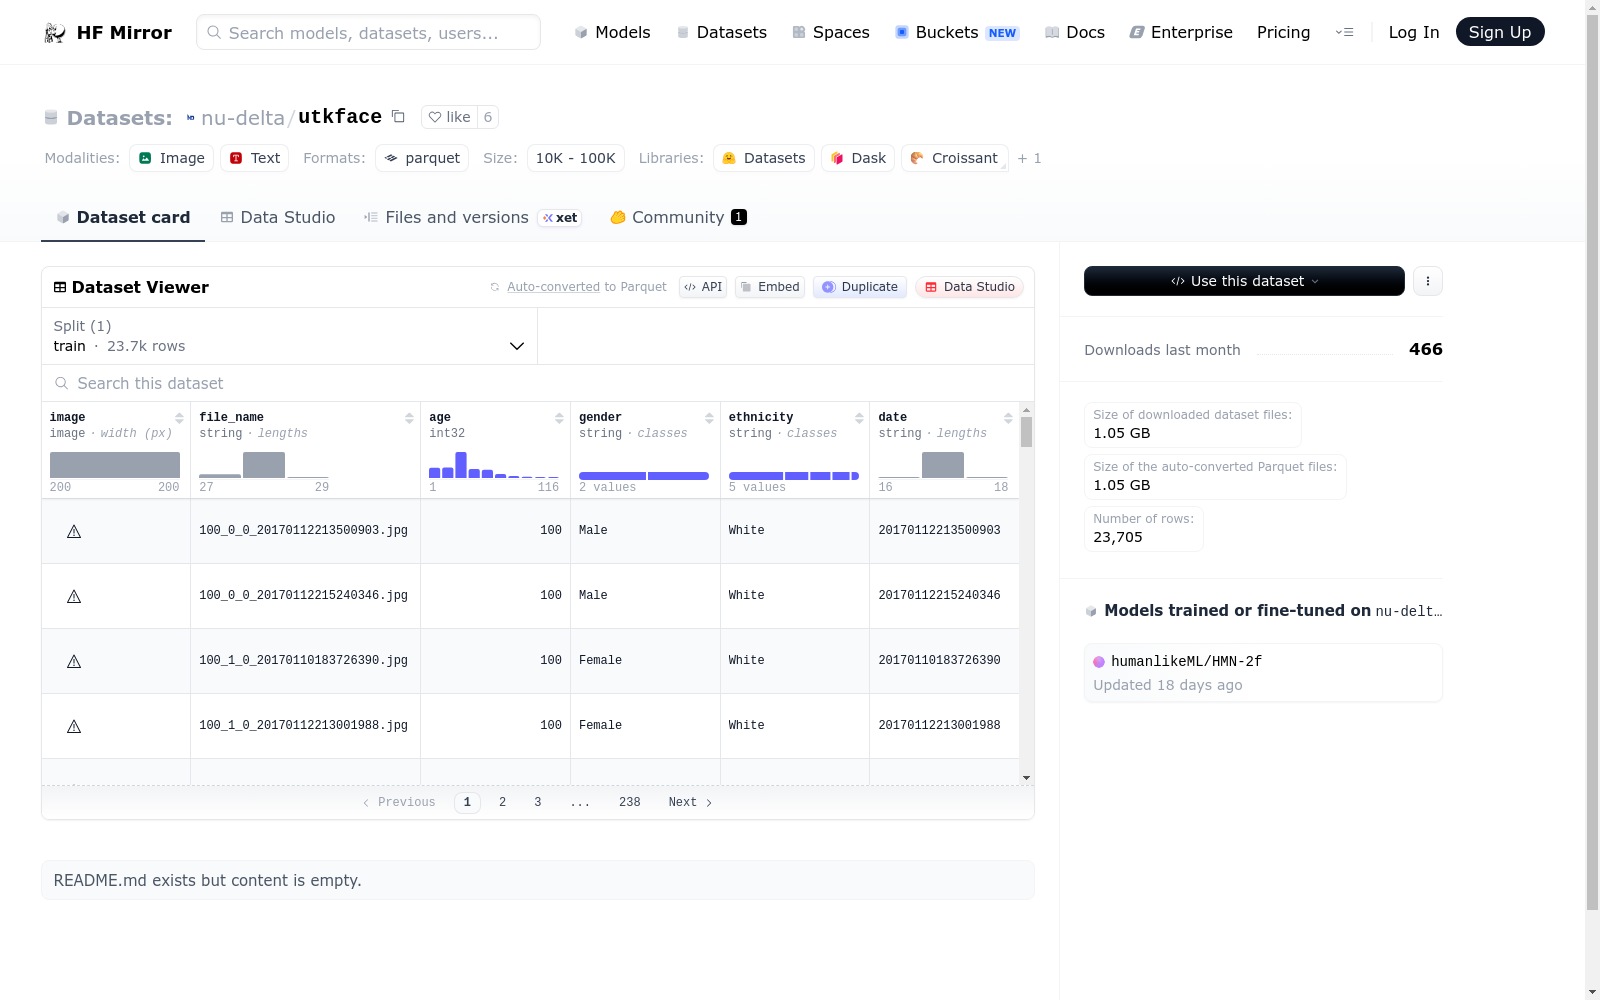The height and width of the screenshot is (1000, 1600).
Task: Switch to the Dataset card tab
Action: coord(123,217)
